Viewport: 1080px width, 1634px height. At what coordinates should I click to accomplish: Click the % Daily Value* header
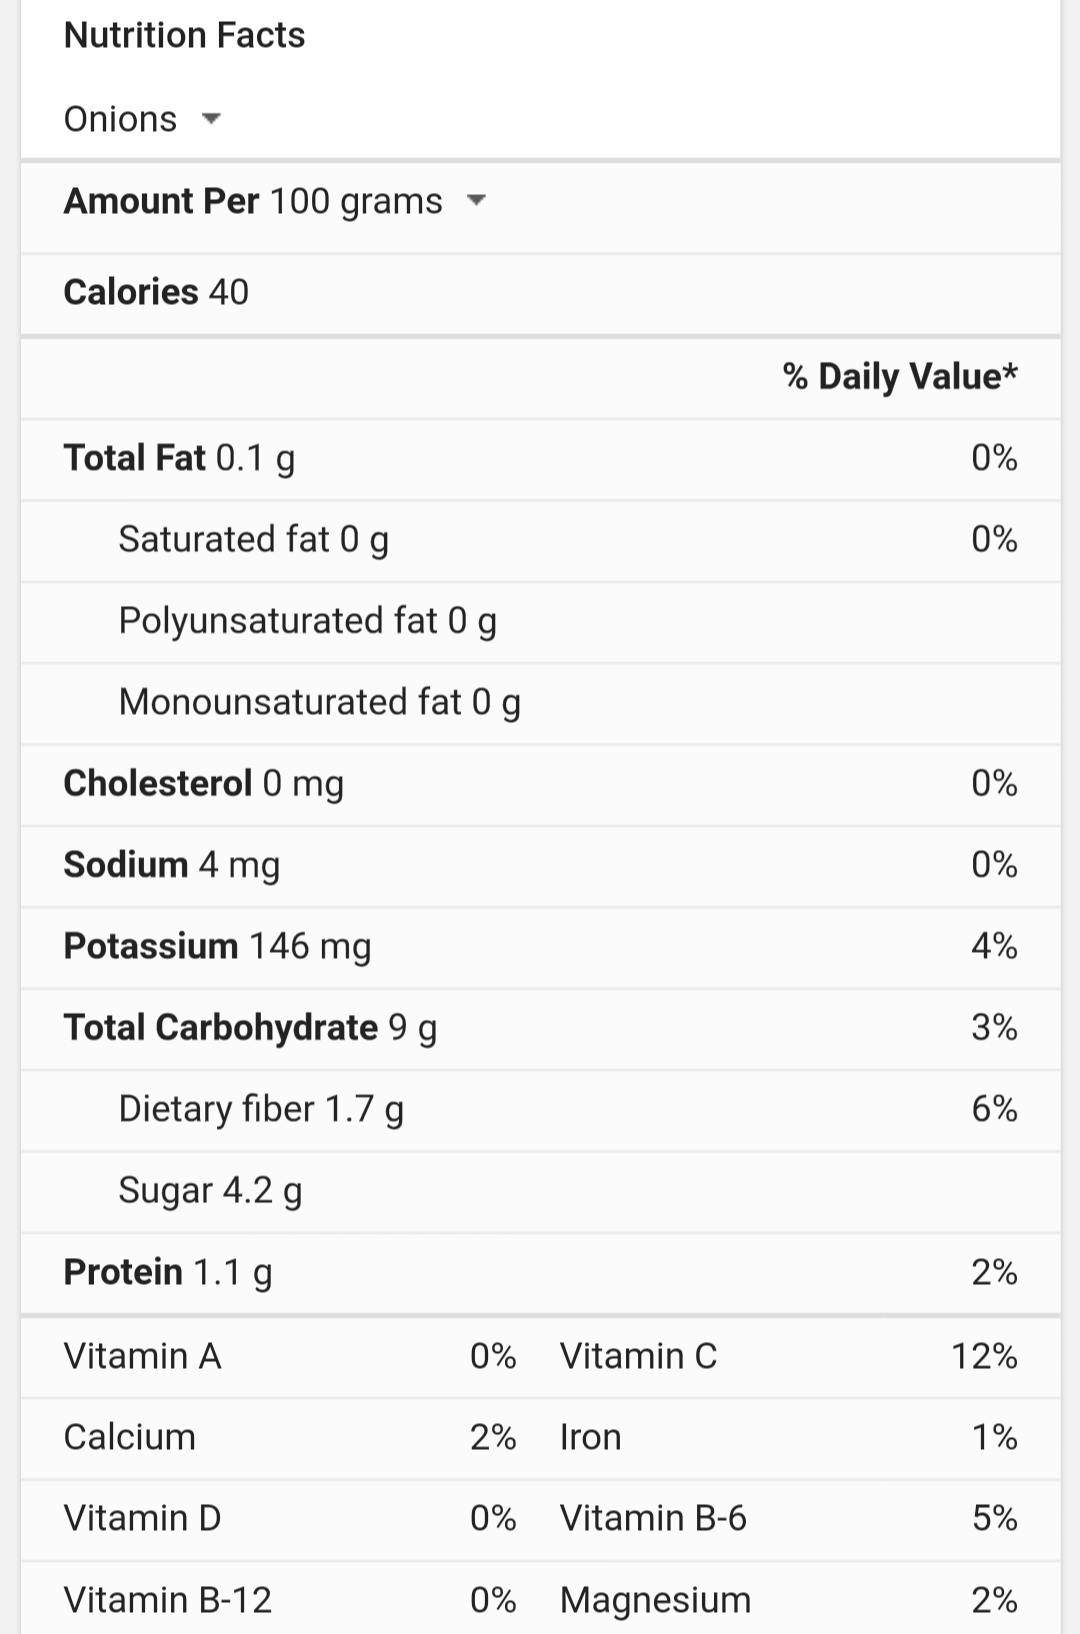click(x=900, y=377)
